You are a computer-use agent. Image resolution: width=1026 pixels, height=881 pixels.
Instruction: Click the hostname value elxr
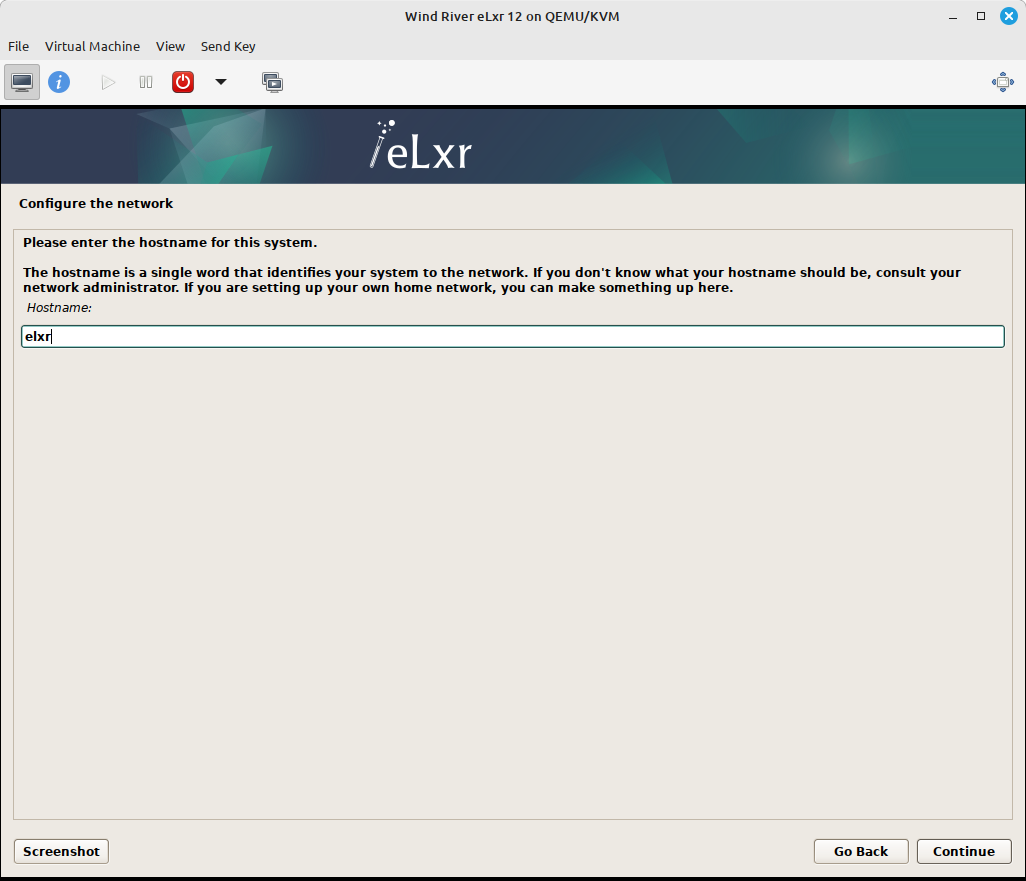click(x=37, y=336)
